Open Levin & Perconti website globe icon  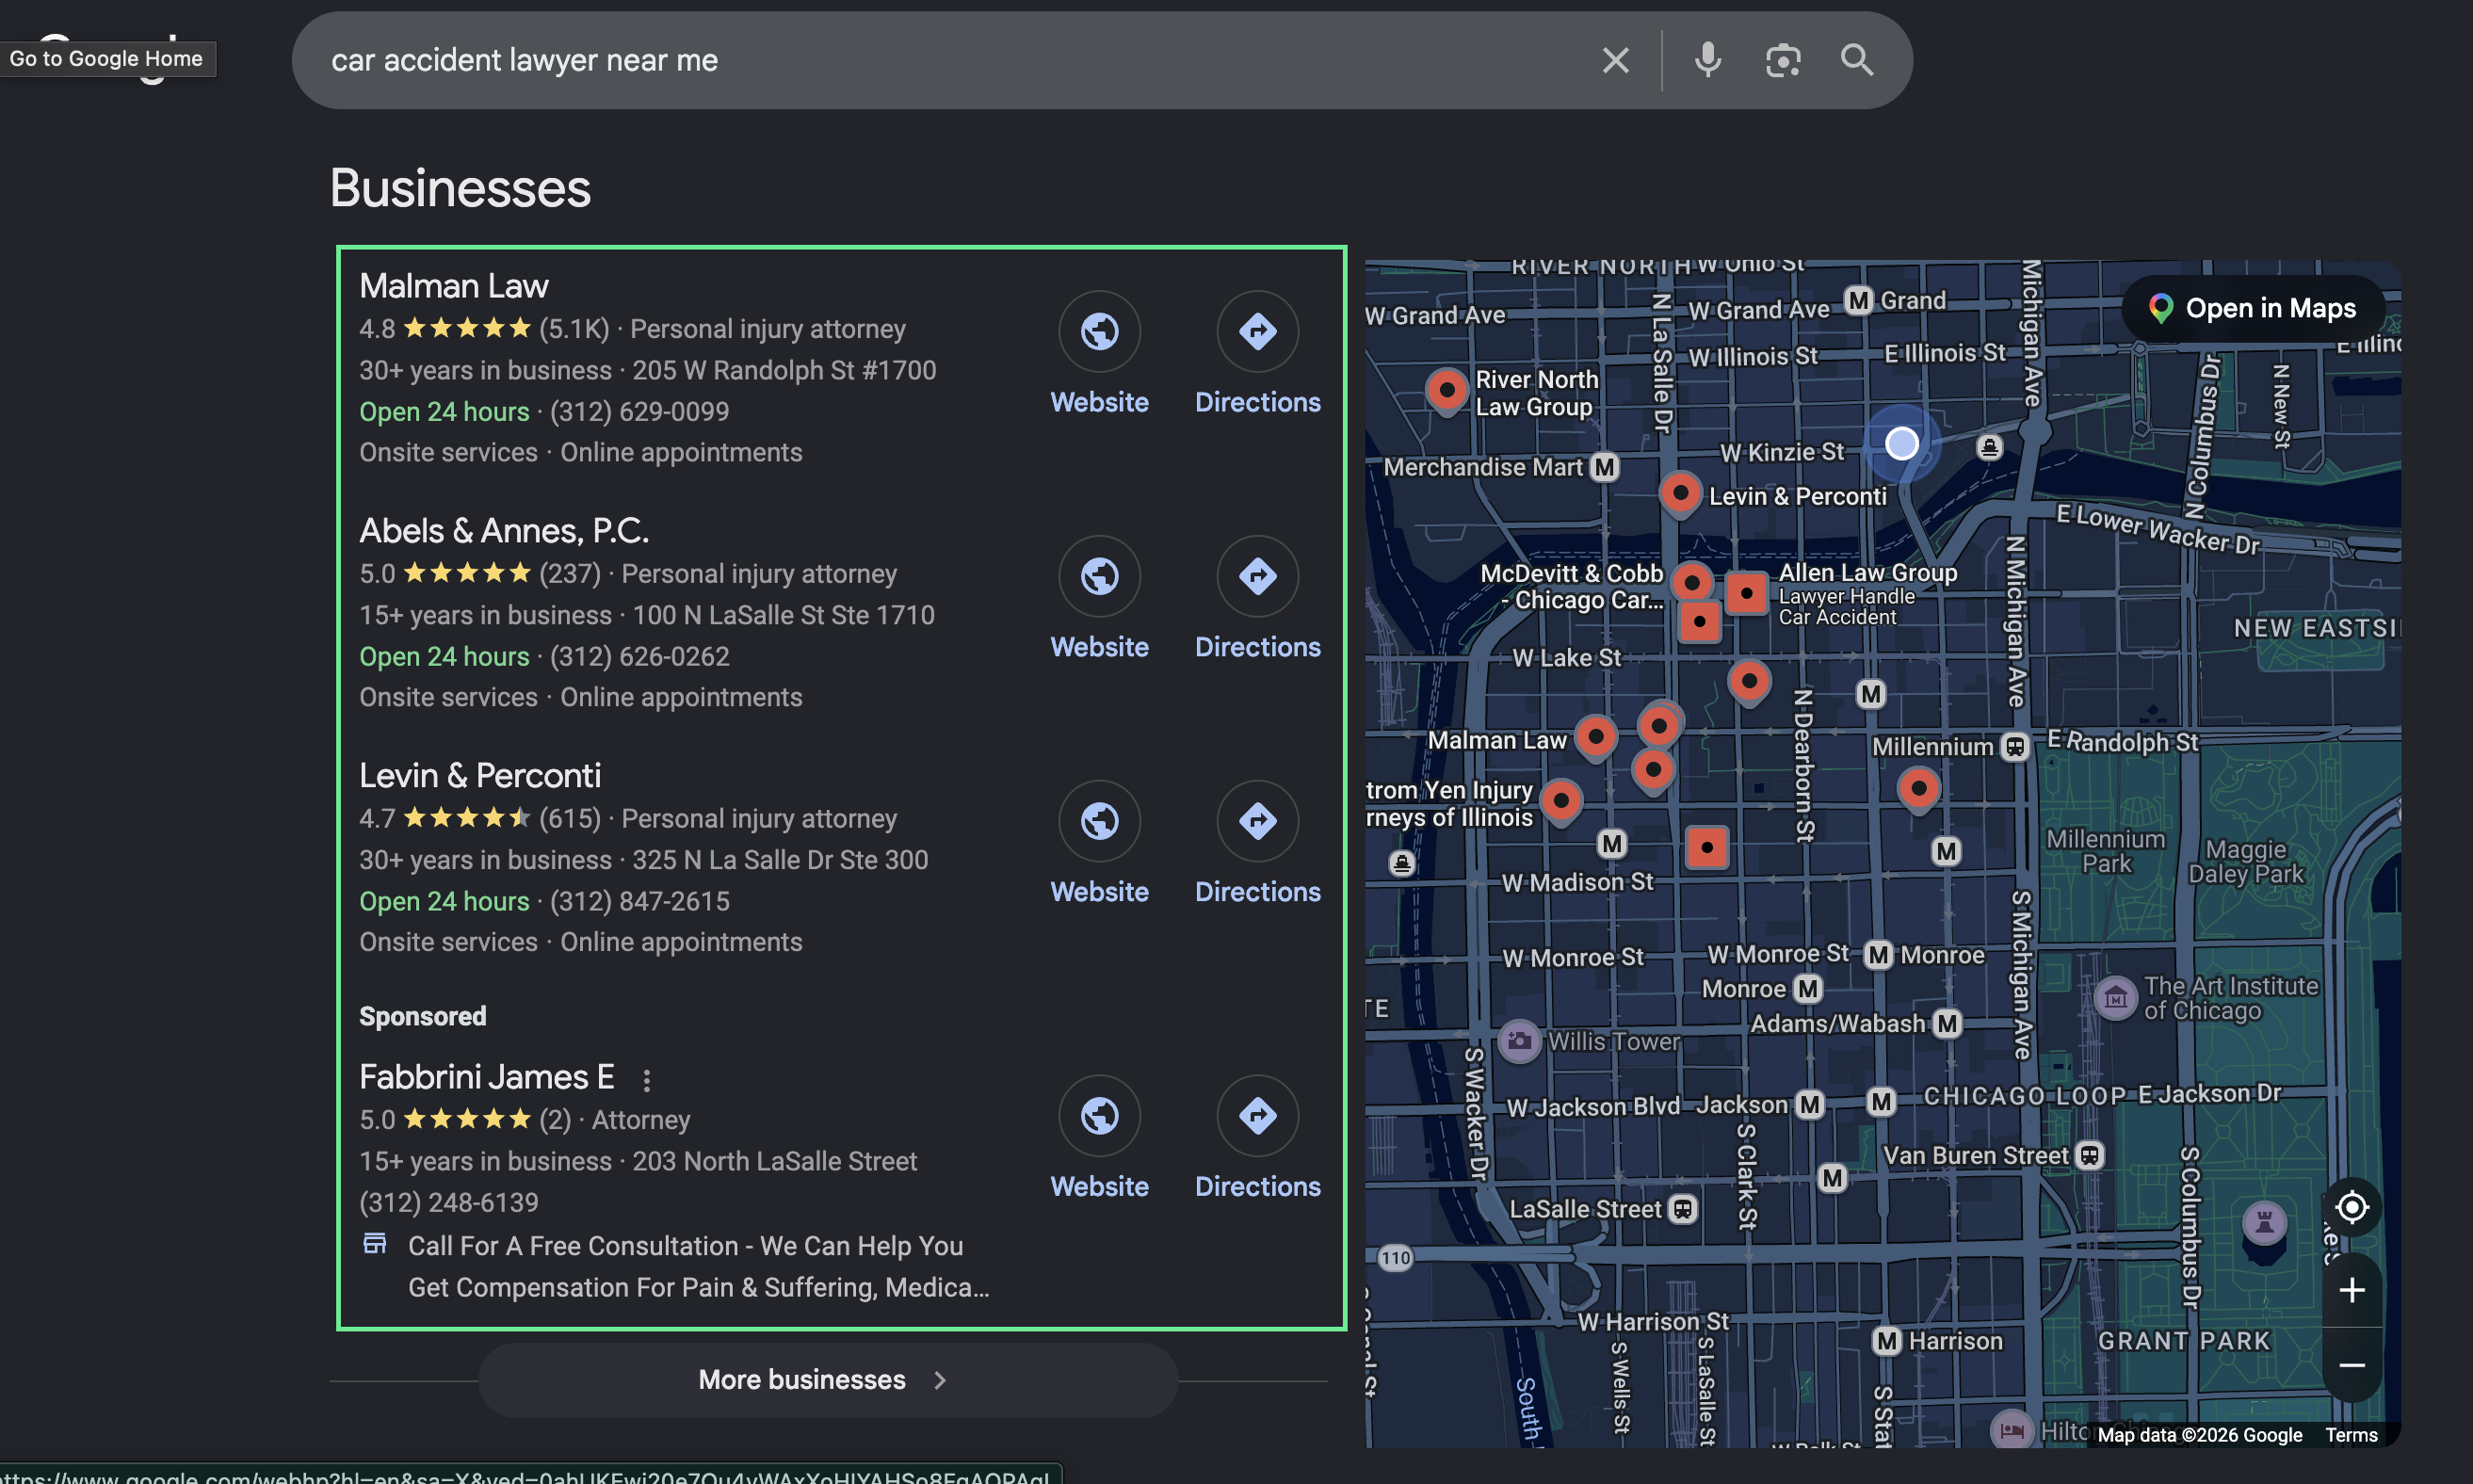coord(1099,821)
